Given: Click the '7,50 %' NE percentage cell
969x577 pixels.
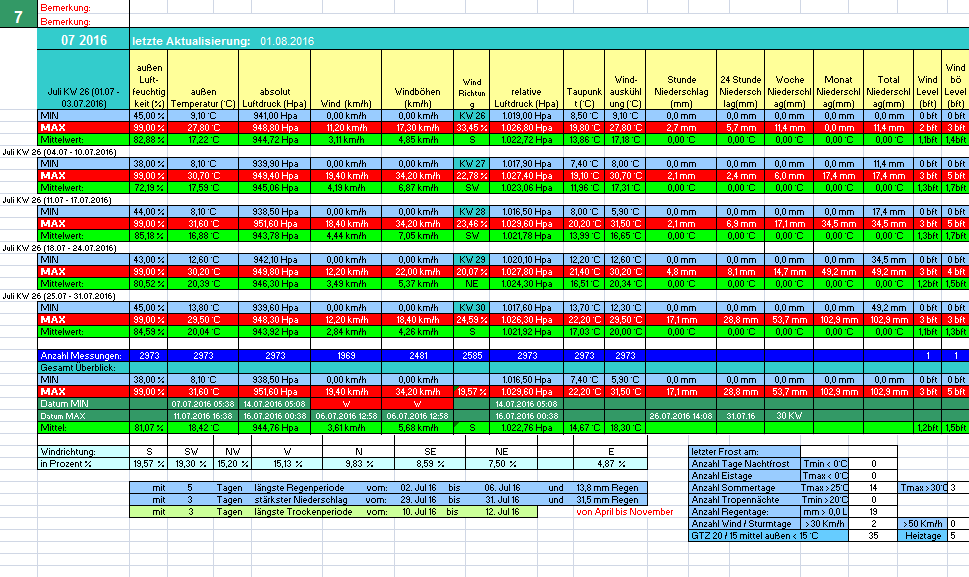Looking at the screenshot, I should [501, 464].
